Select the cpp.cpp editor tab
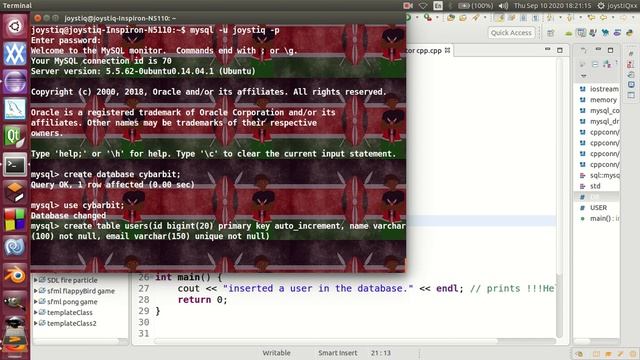640x360 pixels. tap(423, 51)
